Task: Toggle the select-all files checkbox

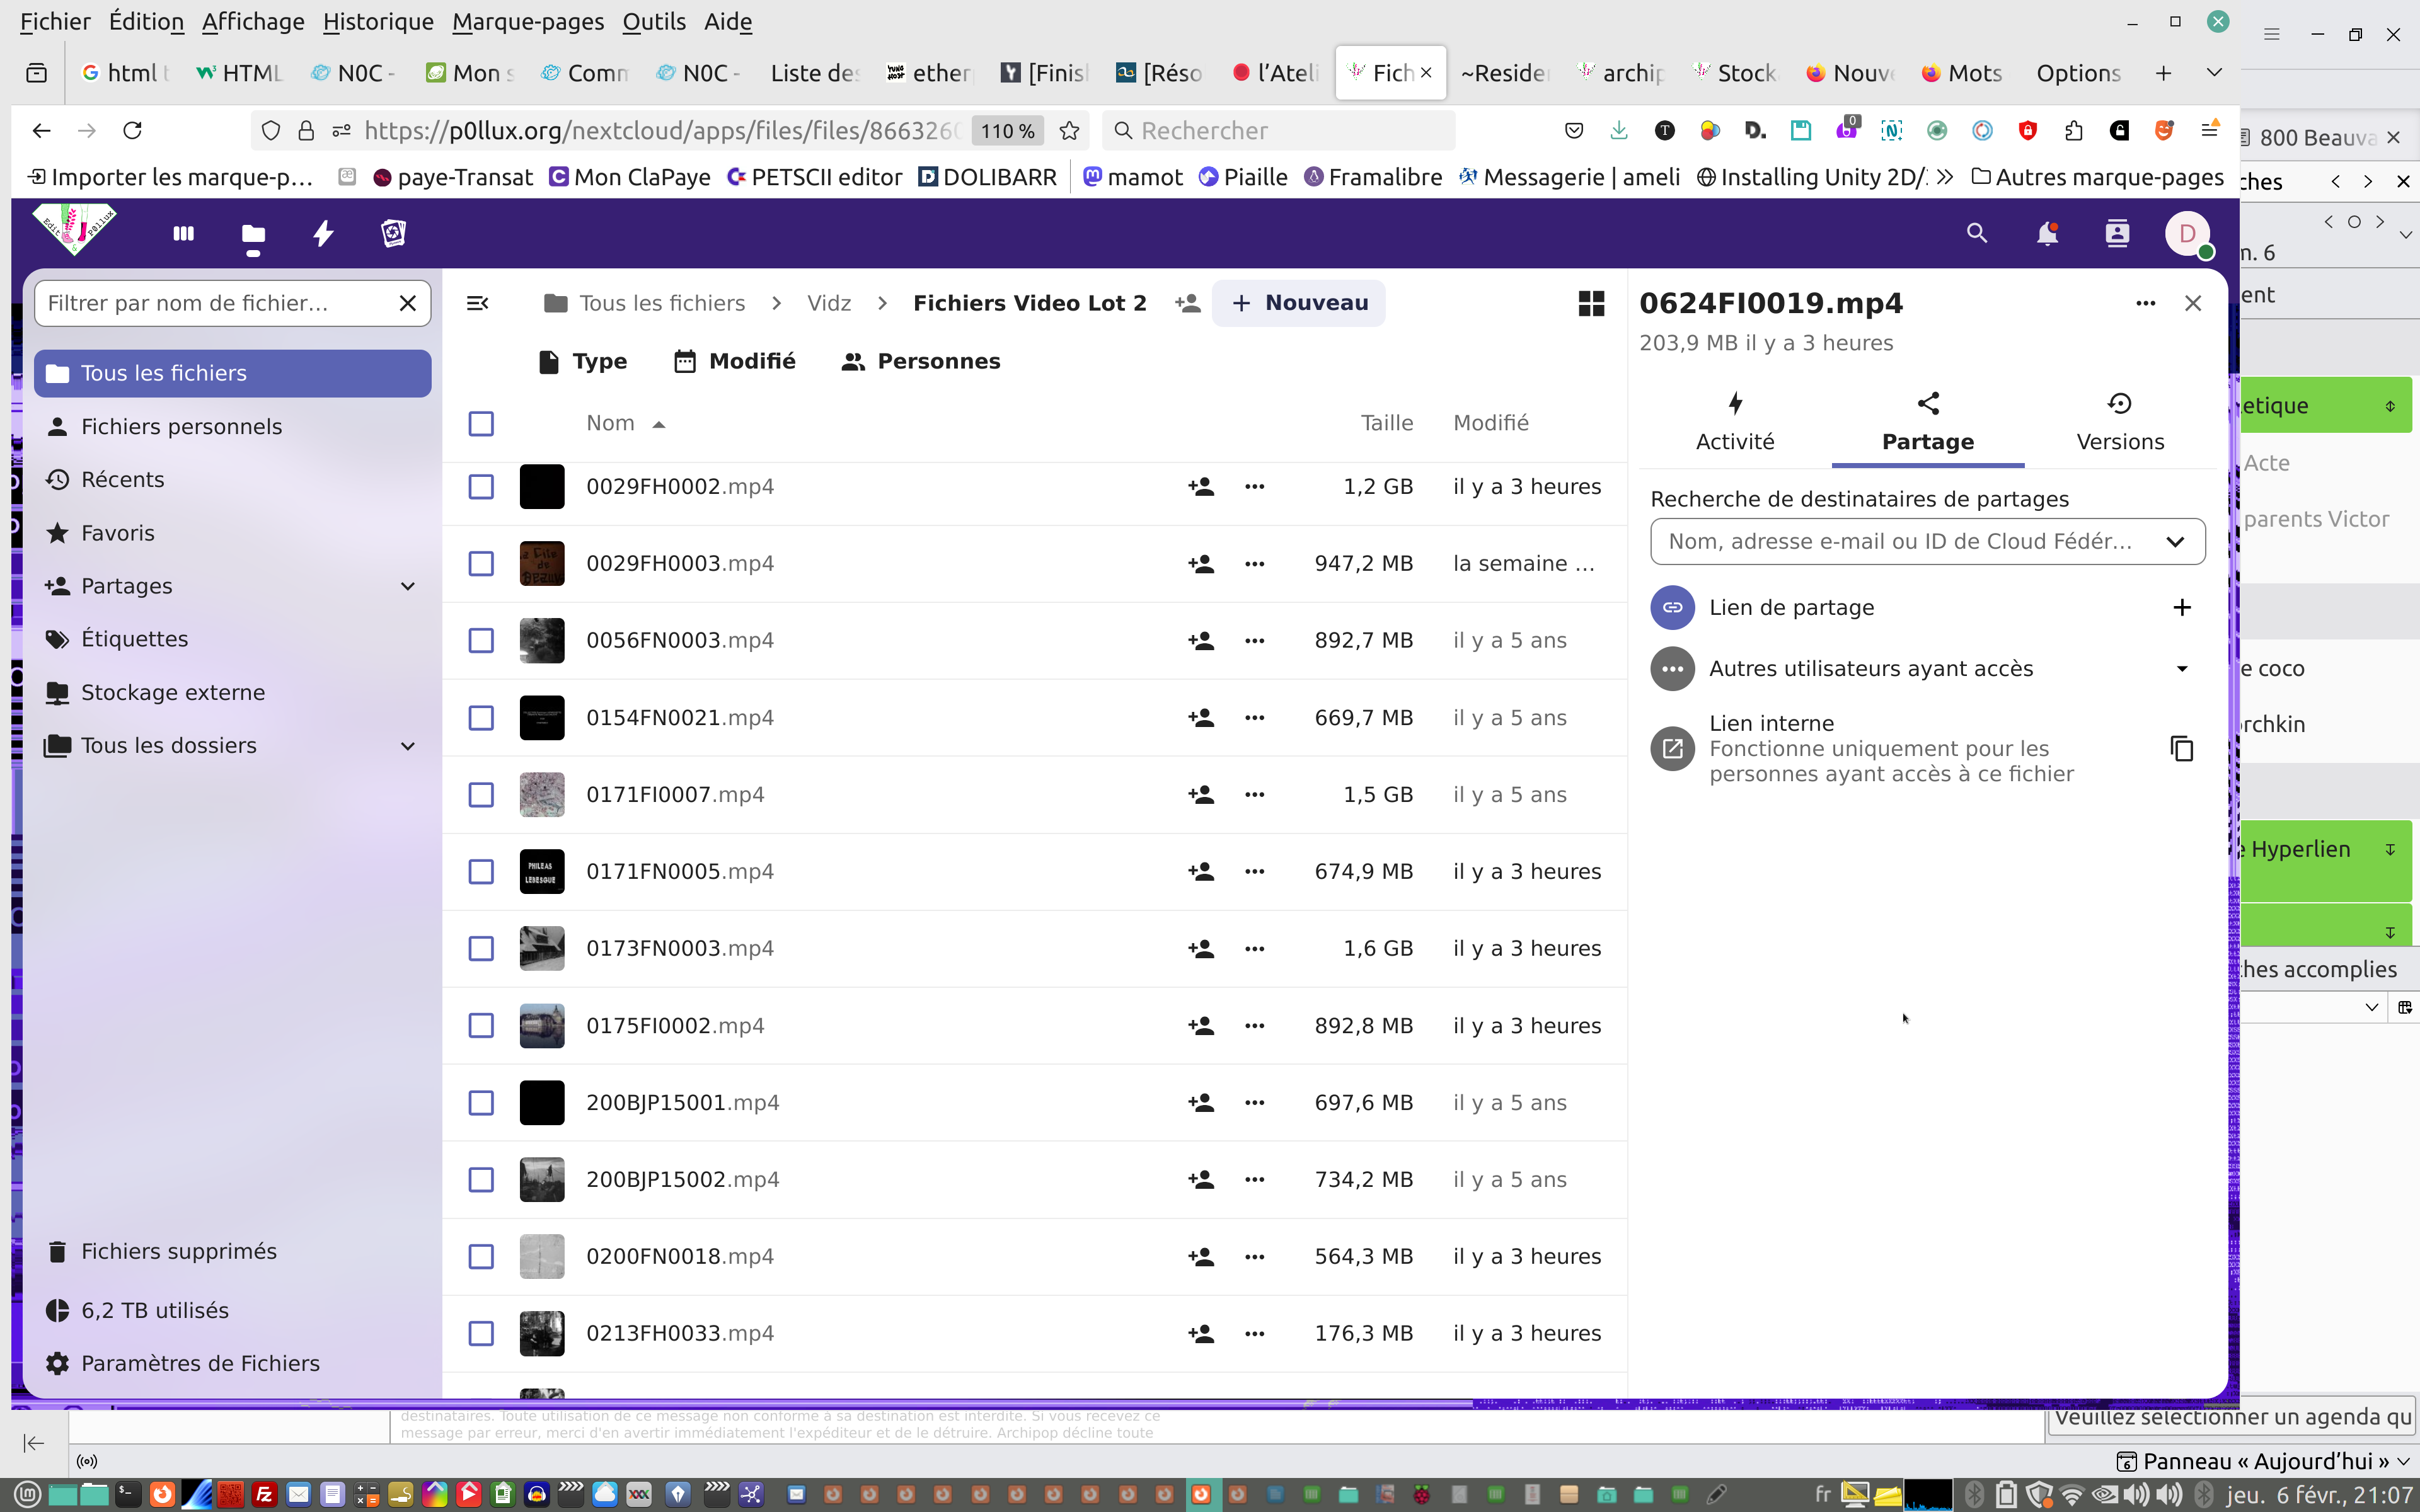Action: 481,424
